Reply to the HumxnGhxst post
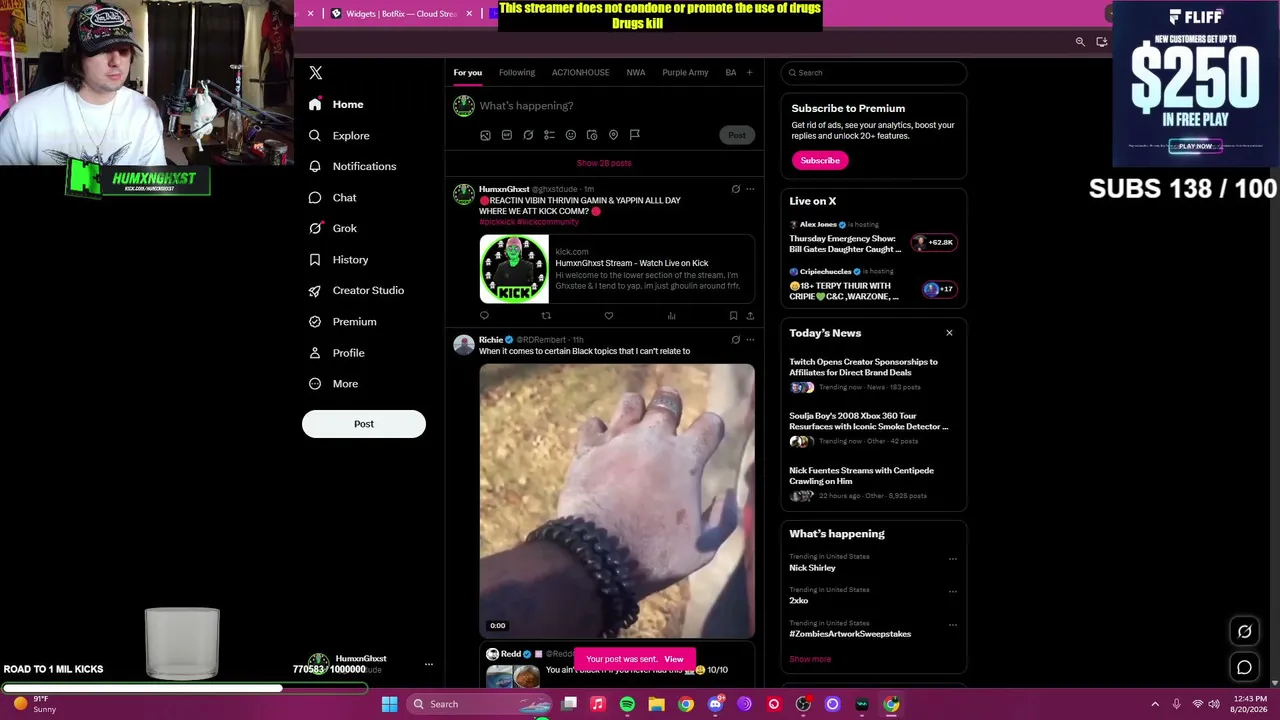Screen dimensions: 1280x720 click(484, 316)
